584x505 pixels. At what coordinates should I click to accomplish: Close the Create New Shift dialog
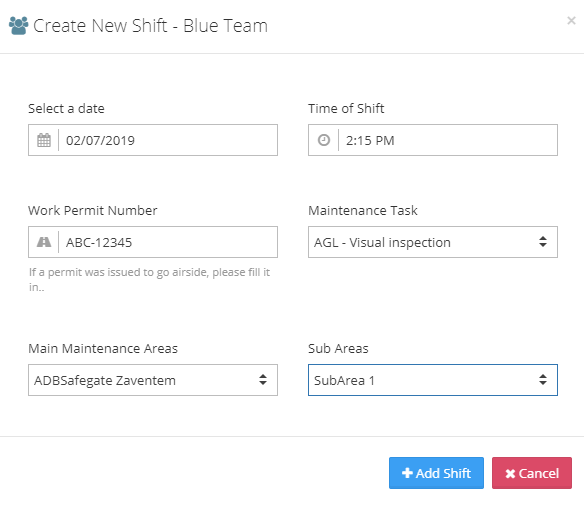[571, 20]
